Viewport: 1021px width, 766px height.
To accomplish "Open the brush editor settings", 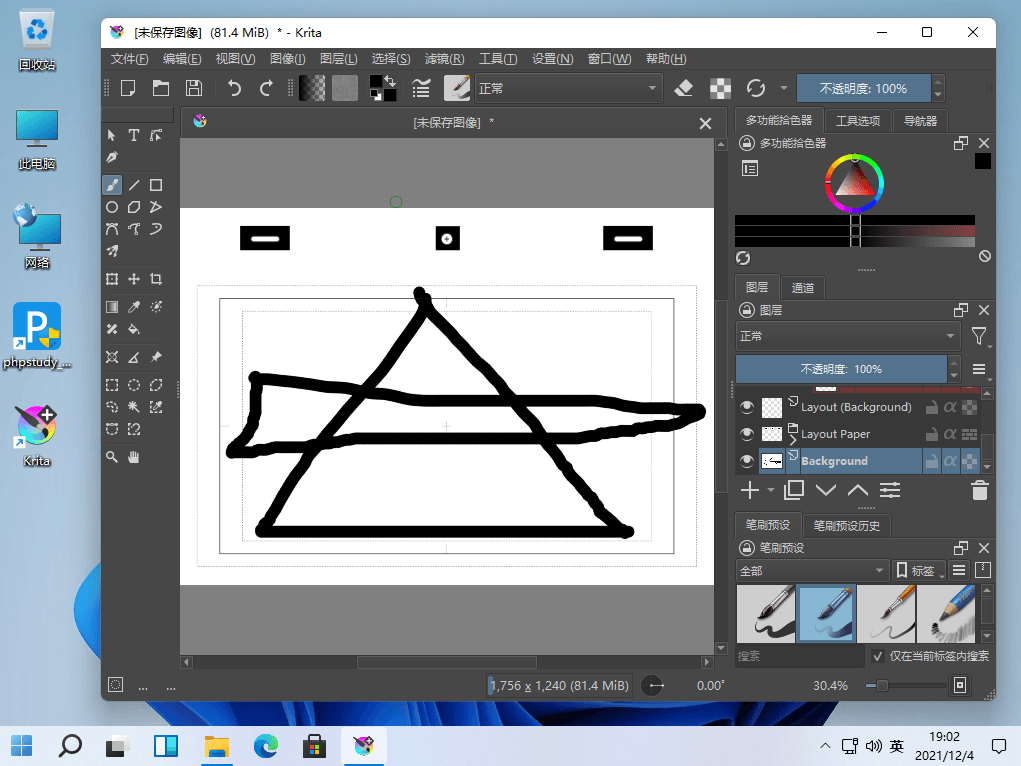I will pyautogui.click(x=421, y=88).
